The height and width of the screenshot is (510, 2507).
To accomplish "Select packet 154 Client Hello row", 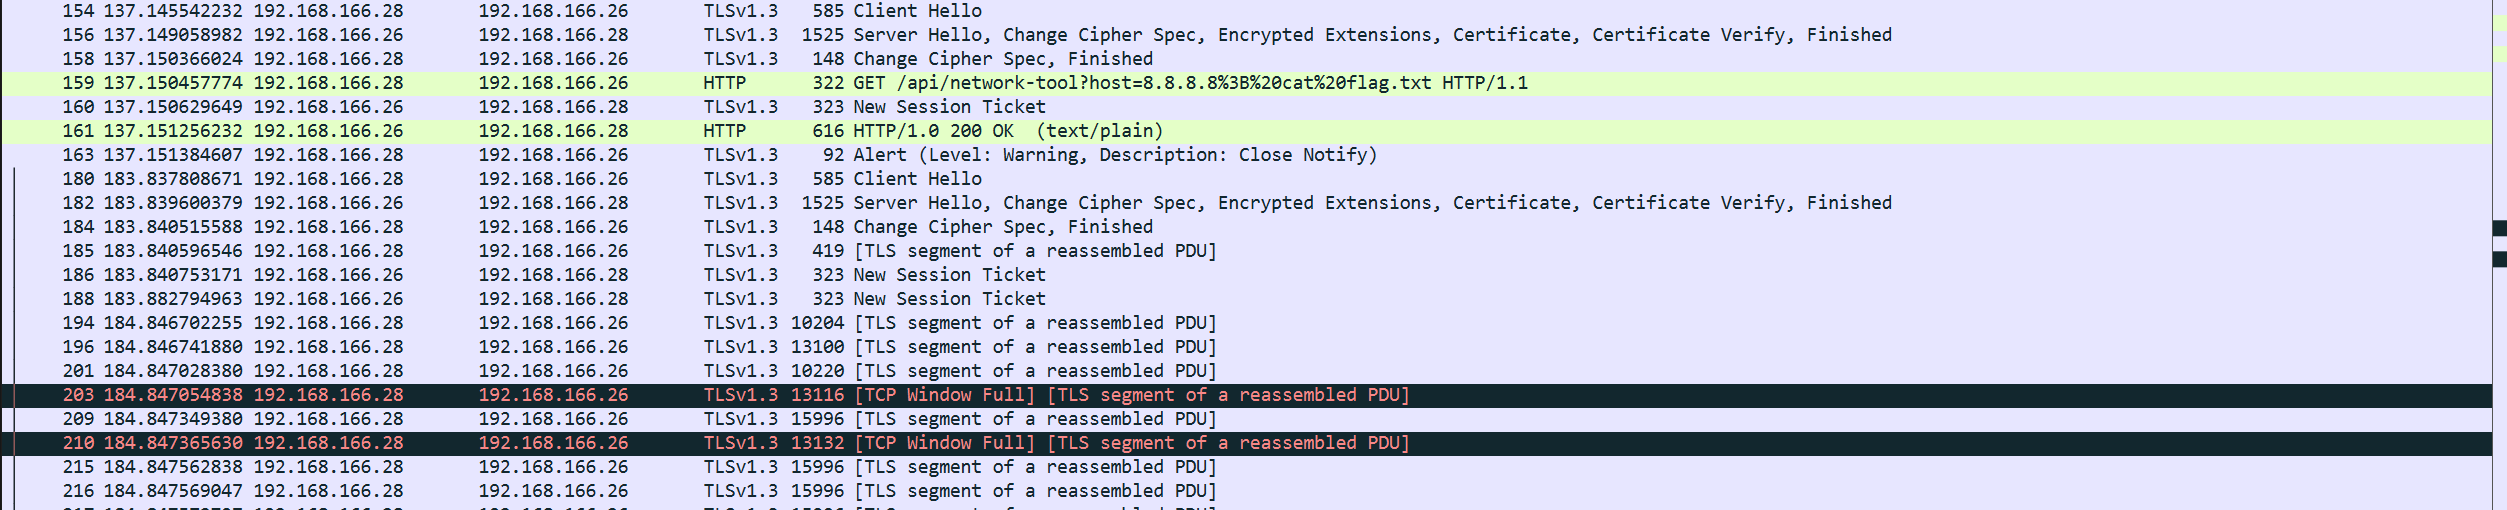I will (x=917, y=11).
